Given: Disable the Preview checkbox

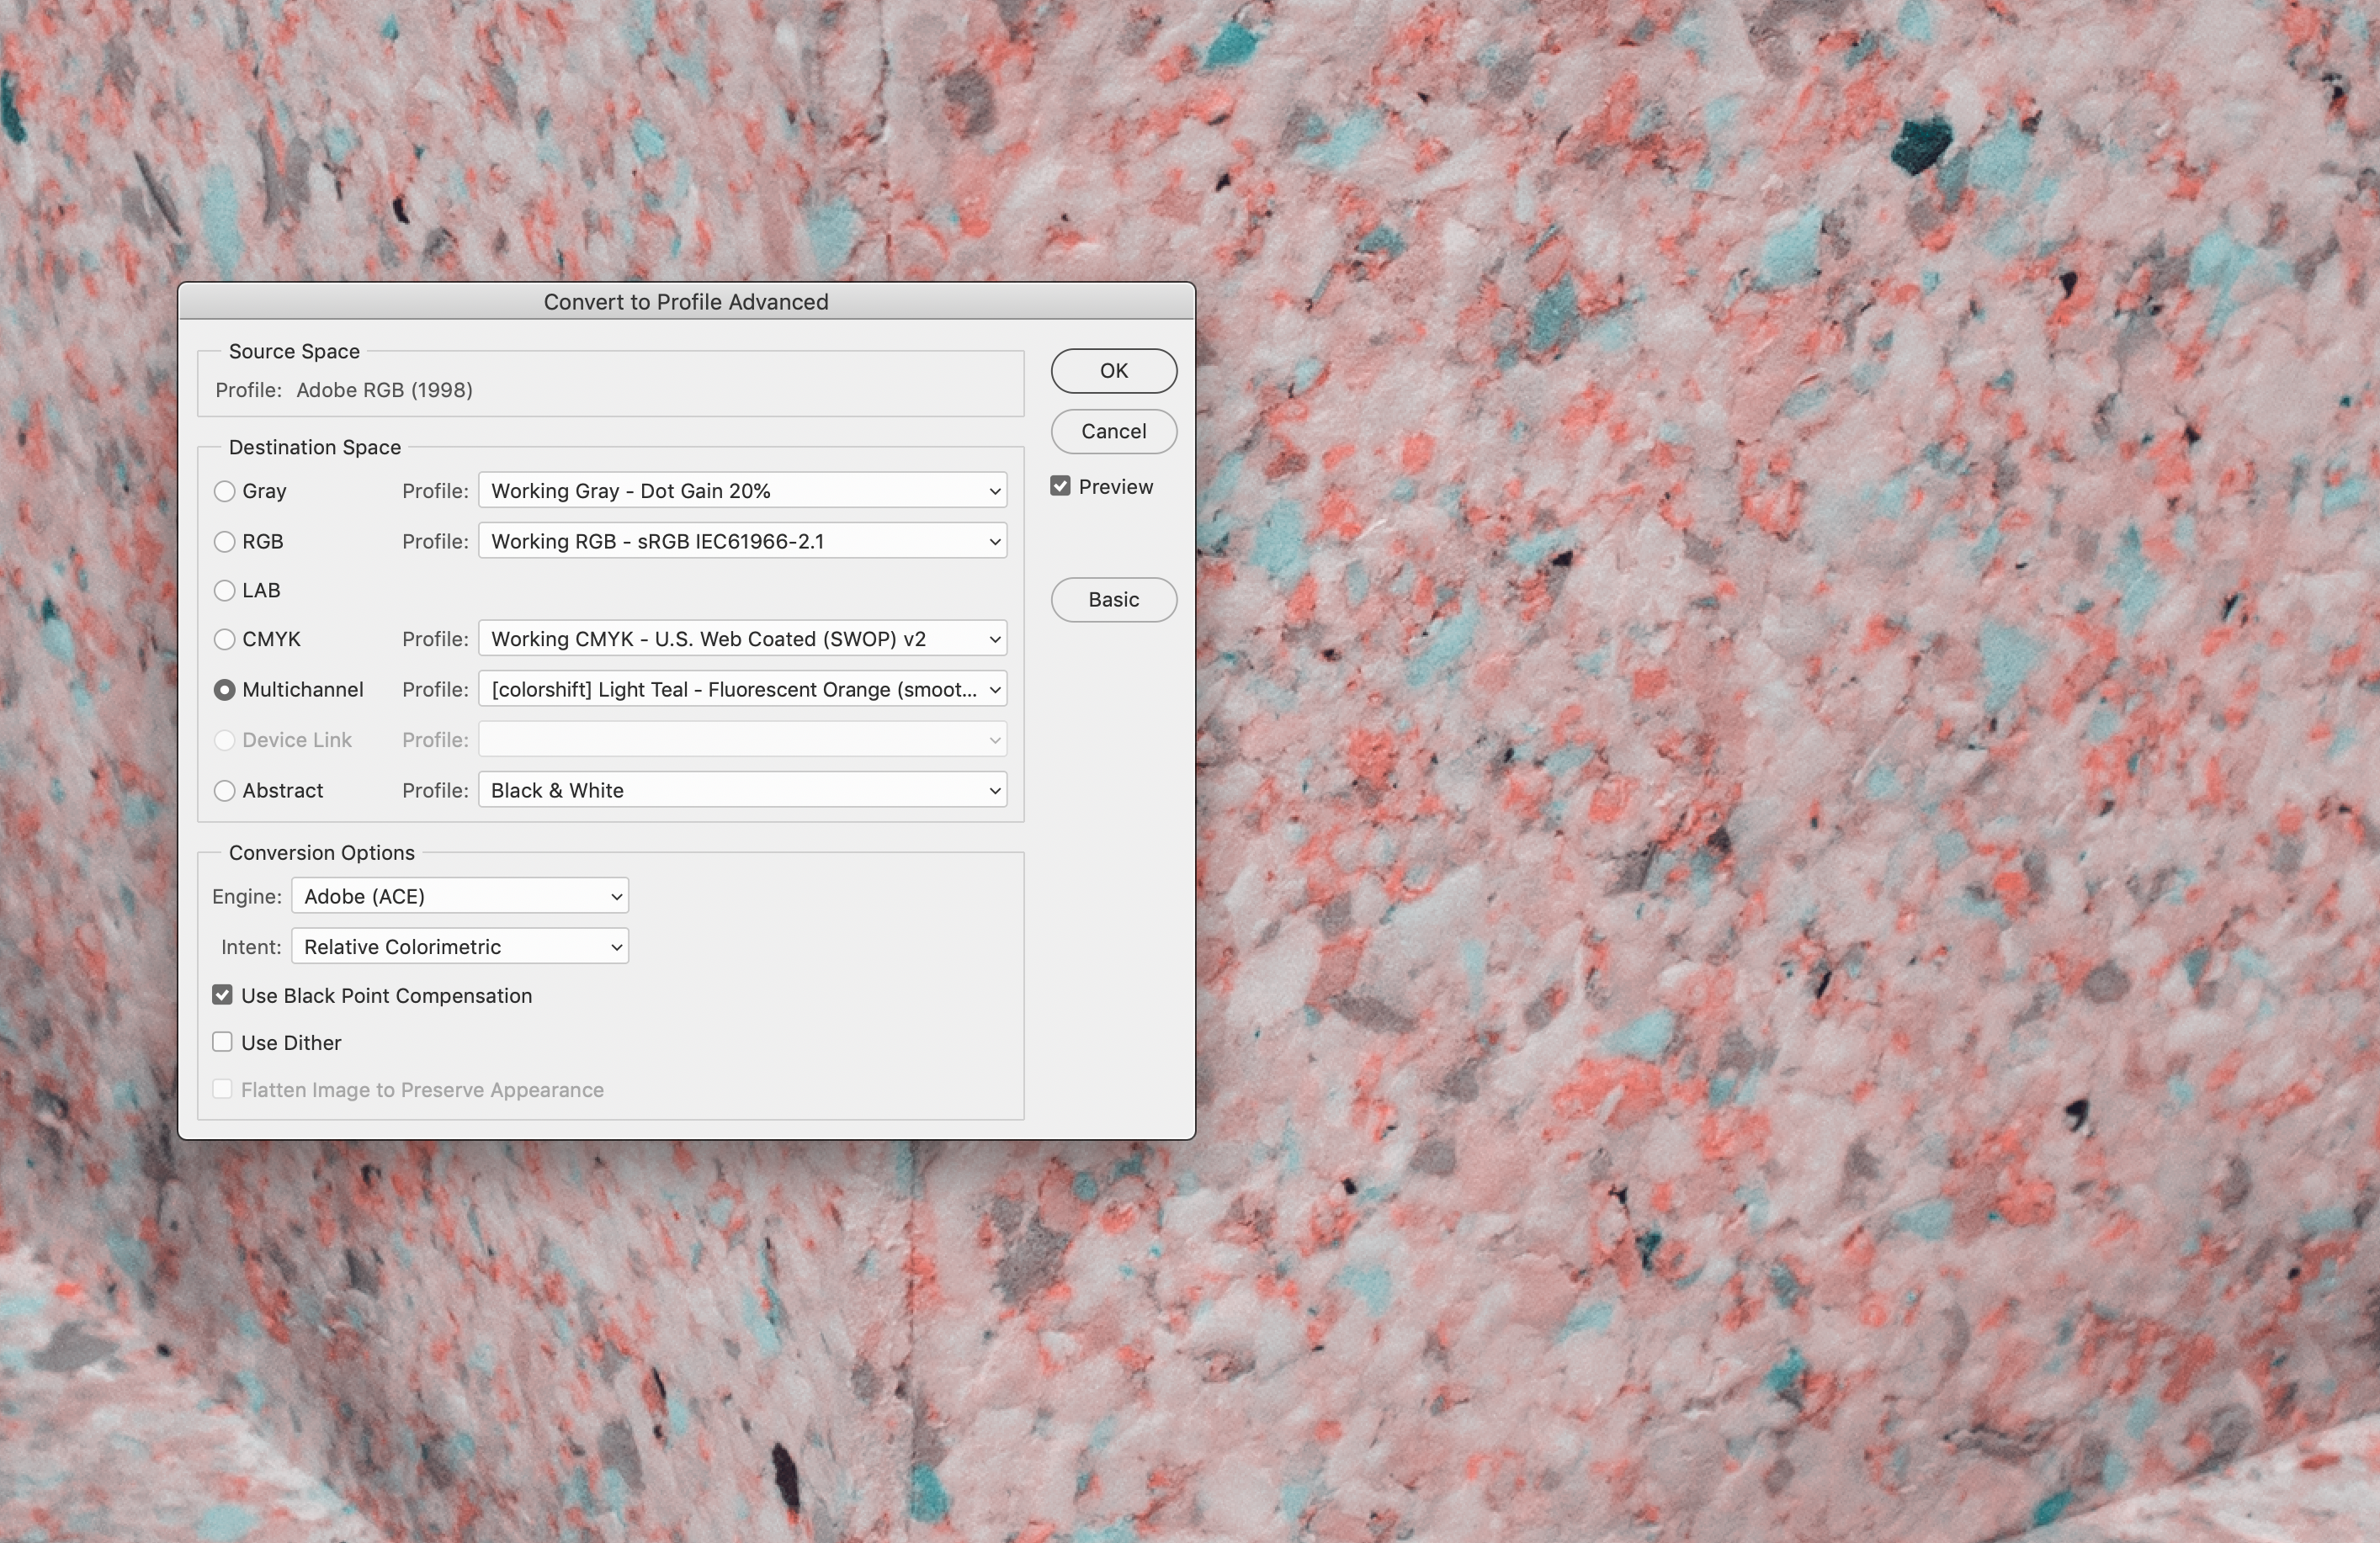Looking at the screenshot, I should click(x=1061, y=487).
